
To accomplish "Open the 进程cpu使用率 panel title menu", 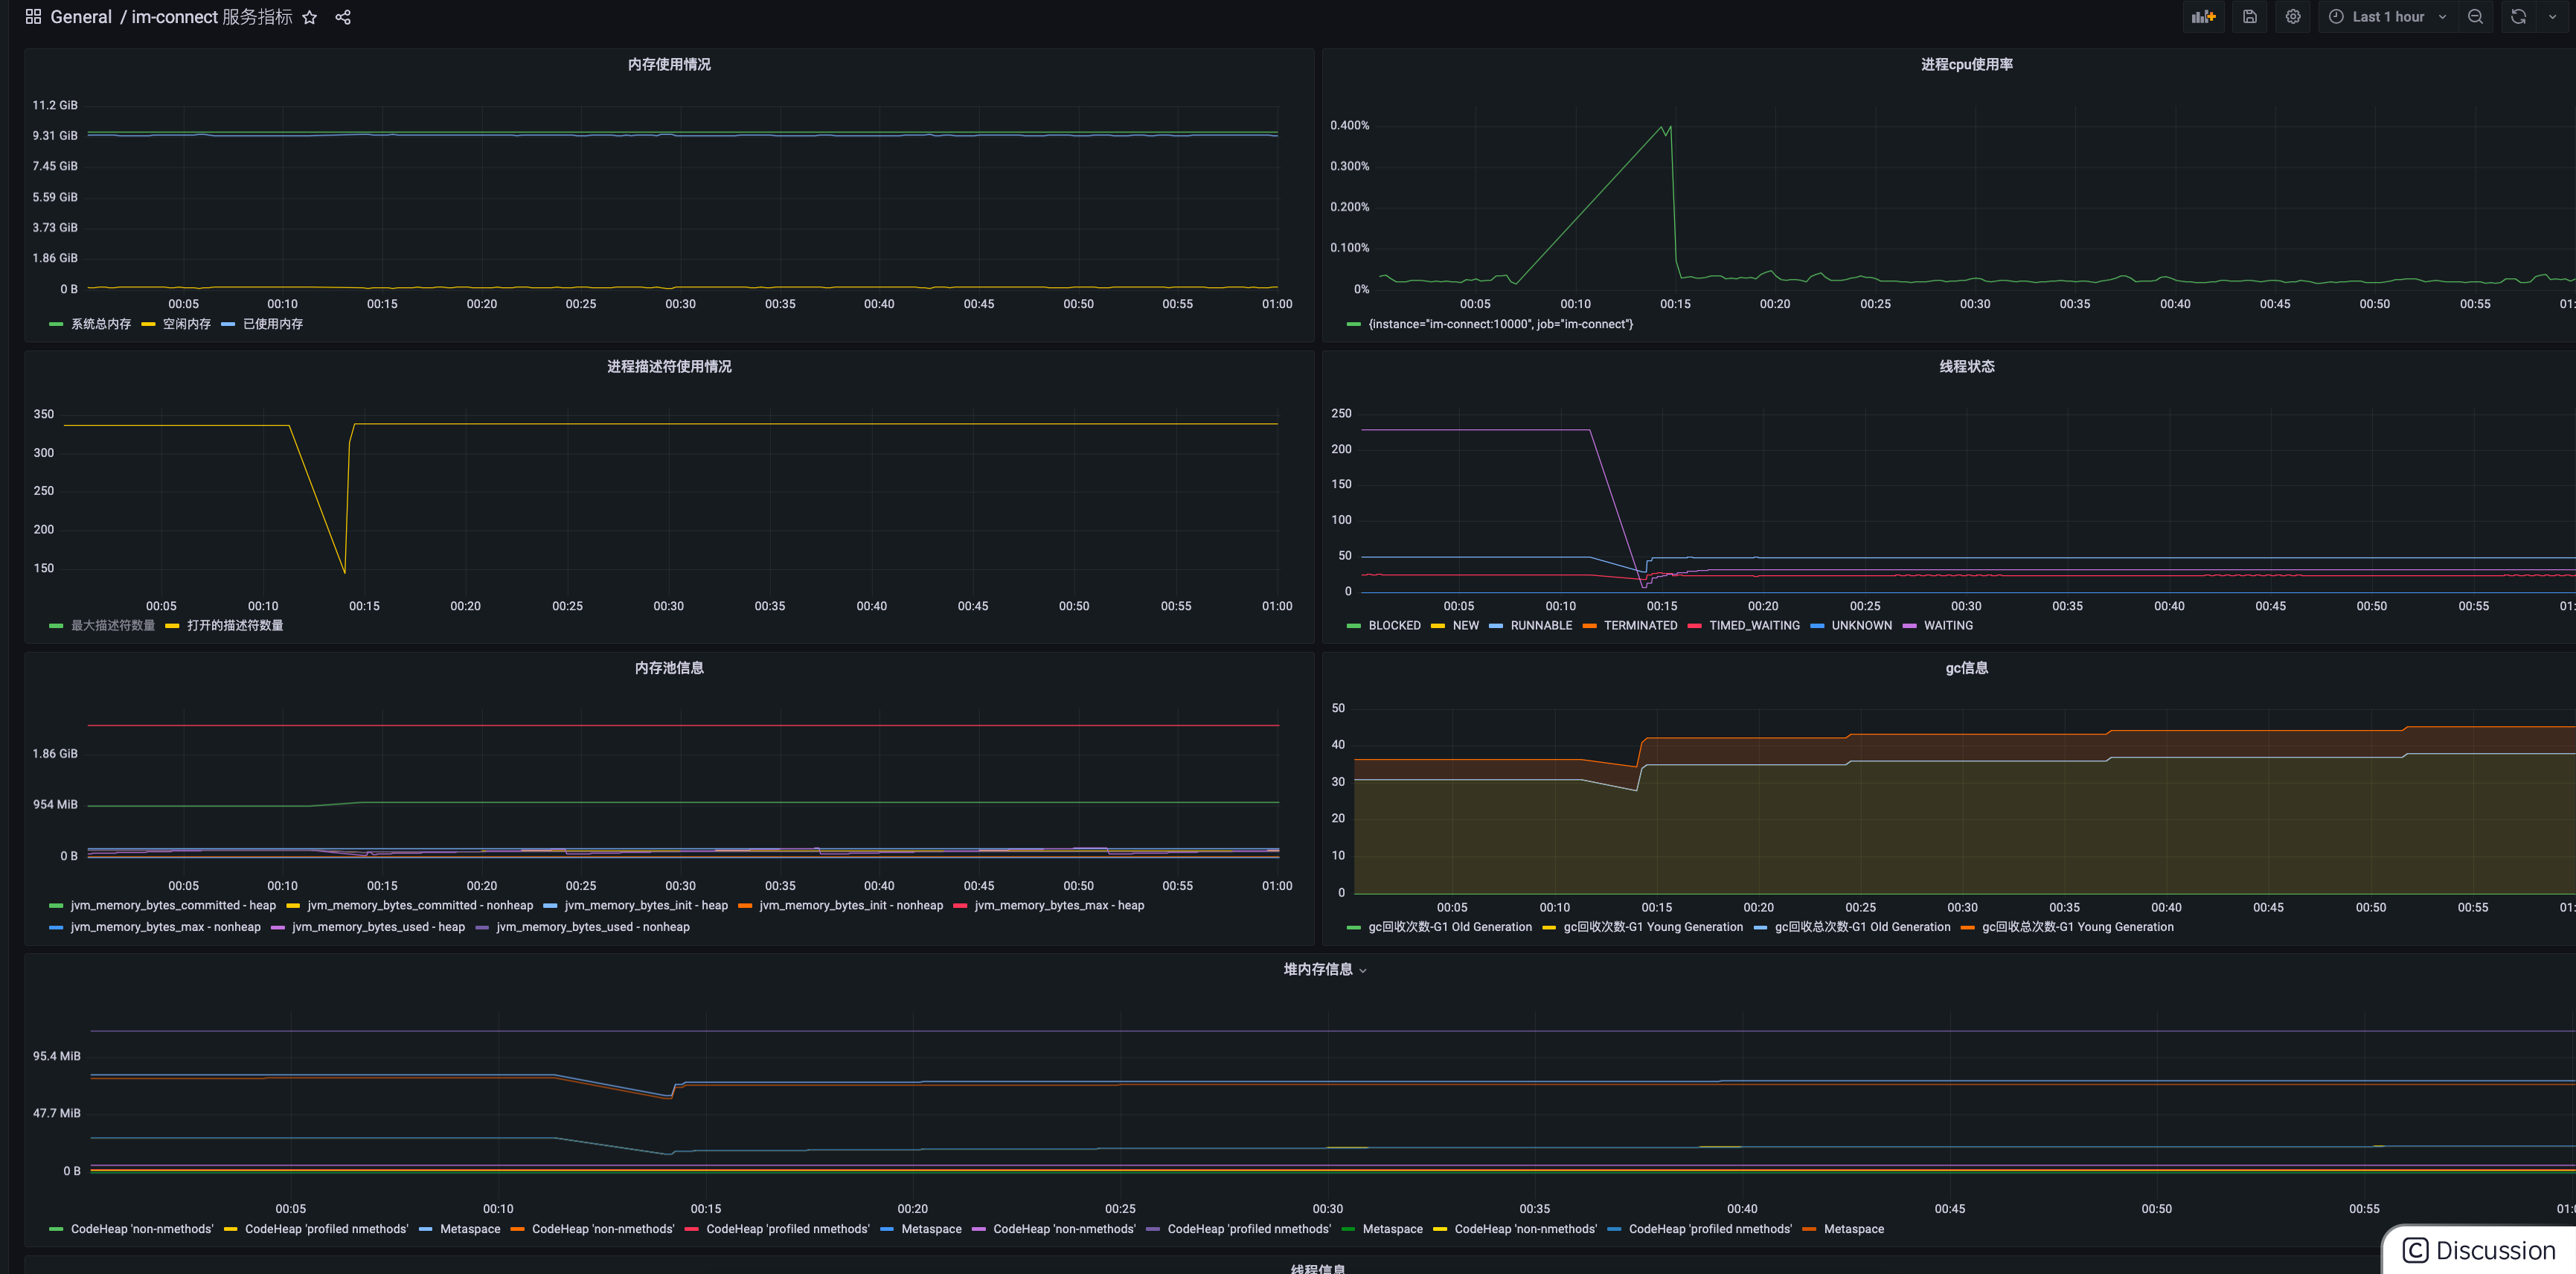I will coord(1966,64).
